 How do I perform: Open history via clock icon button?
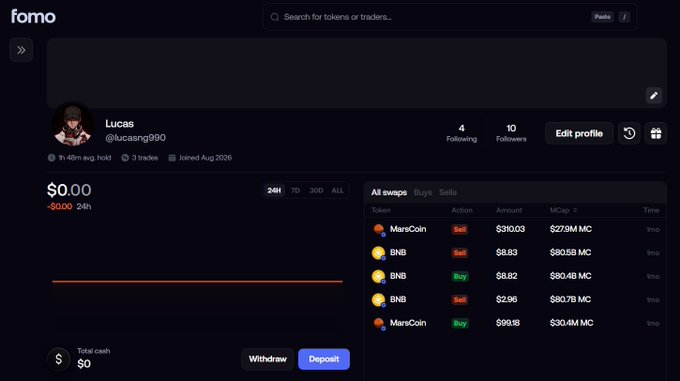[x=629, y=133]
